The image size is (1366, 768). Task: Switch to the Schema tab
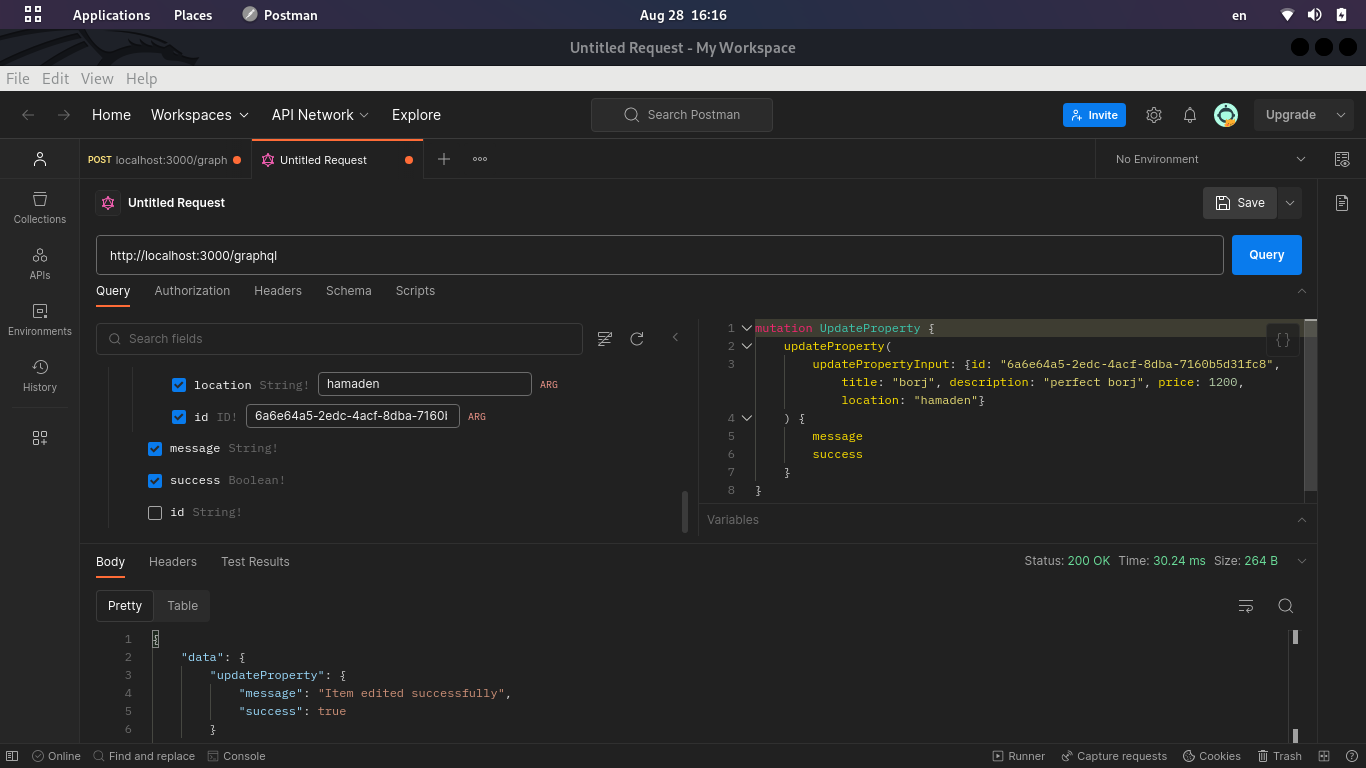[348, 291]
